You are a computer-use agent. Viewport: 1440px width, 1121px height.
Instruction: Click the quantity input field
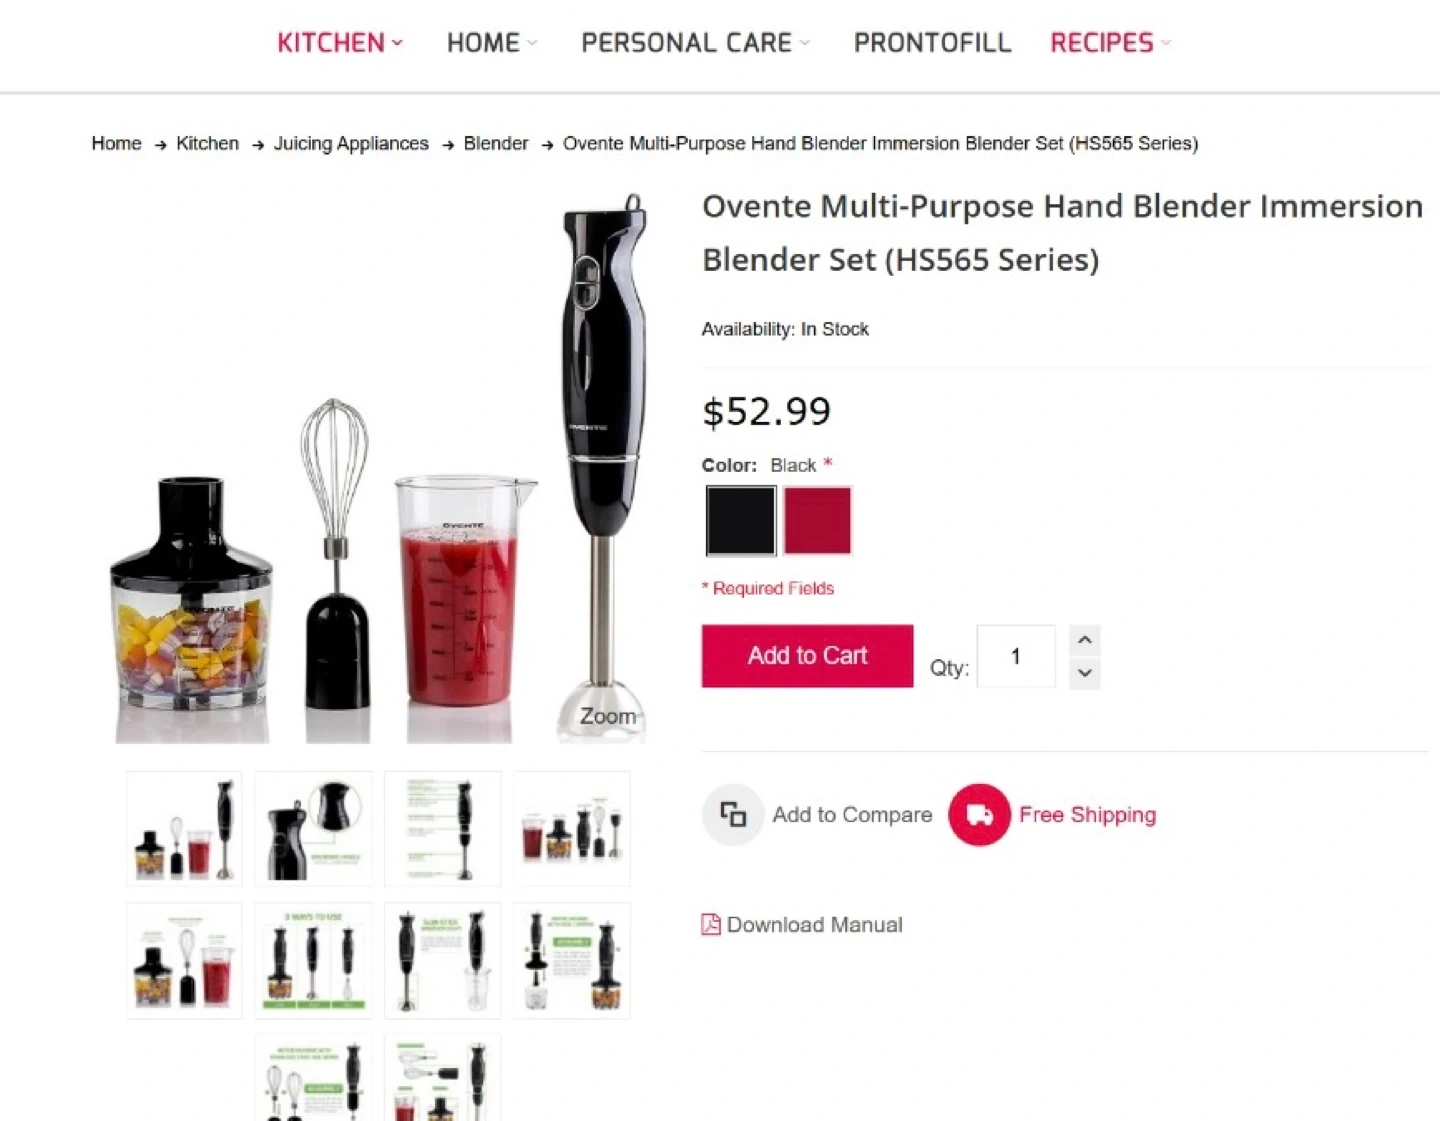tap(1016, 656)
